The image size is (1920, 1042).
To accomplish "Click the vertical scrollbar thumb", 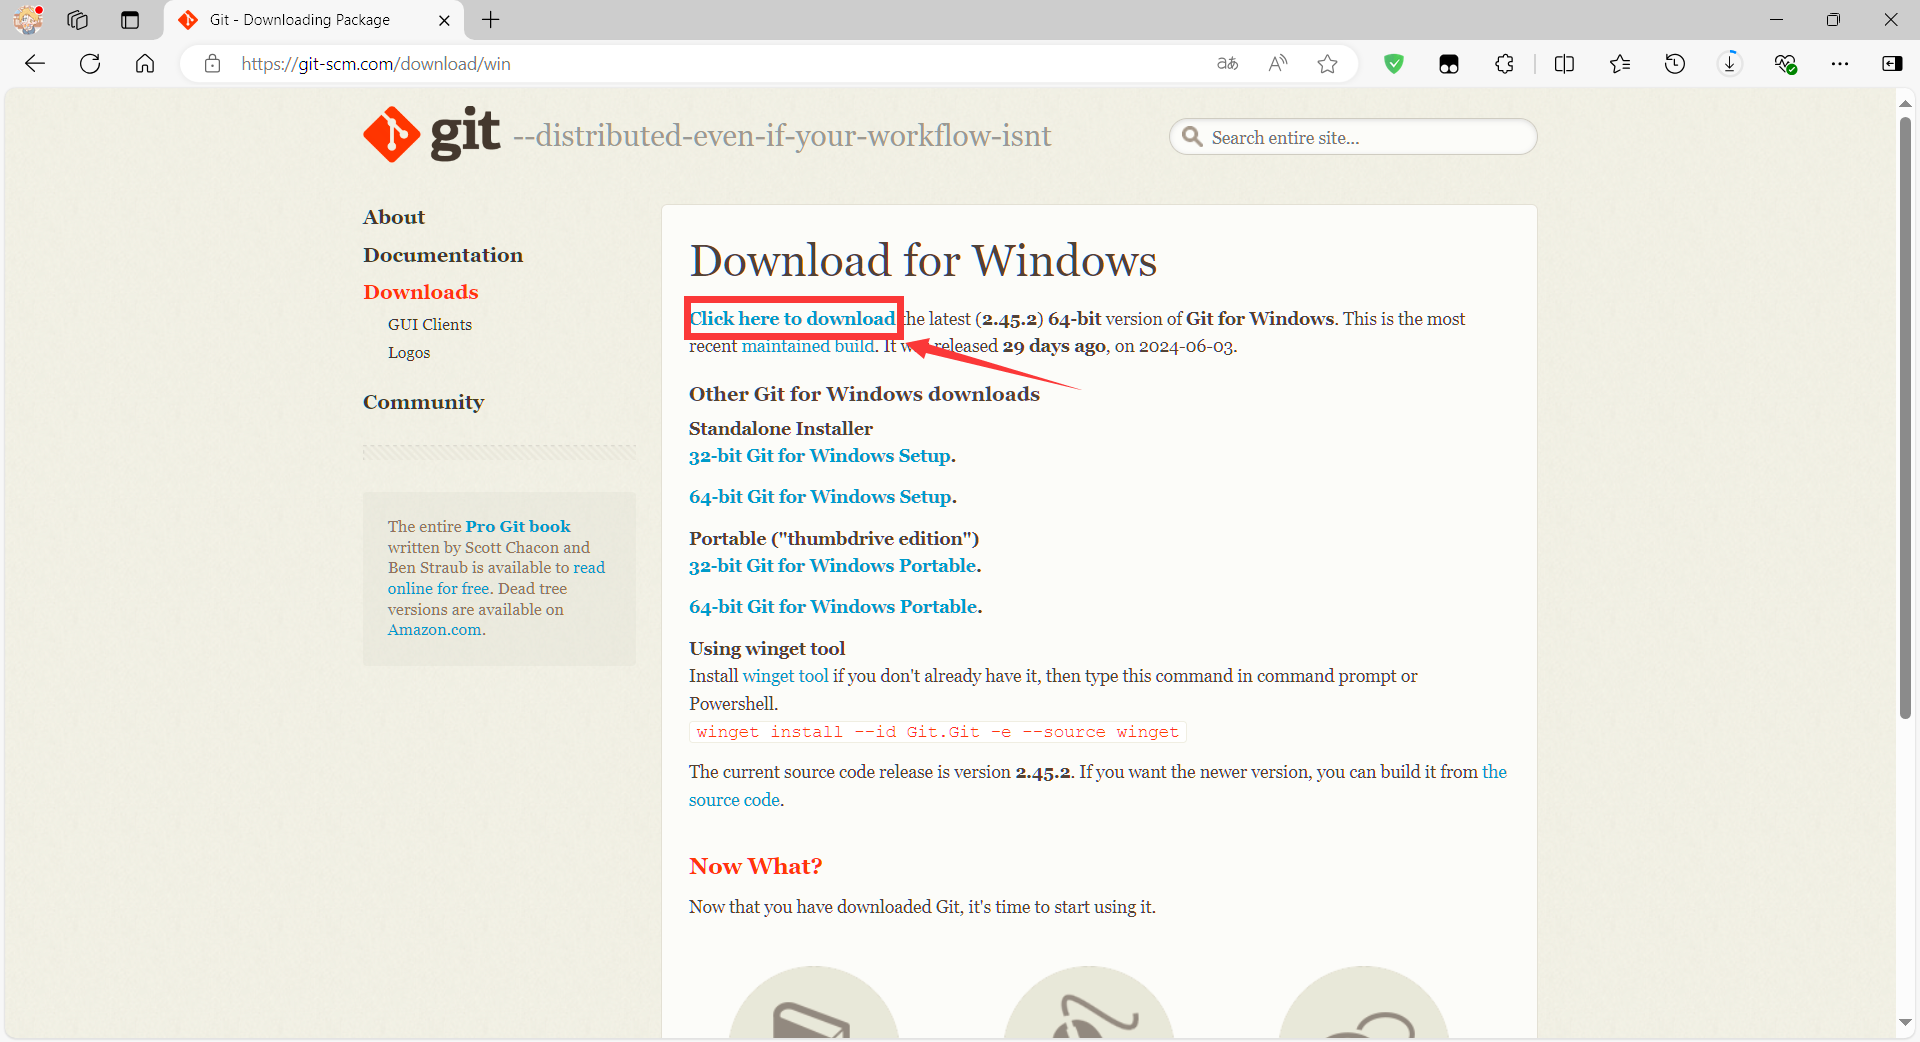I will coord(1905,418).
